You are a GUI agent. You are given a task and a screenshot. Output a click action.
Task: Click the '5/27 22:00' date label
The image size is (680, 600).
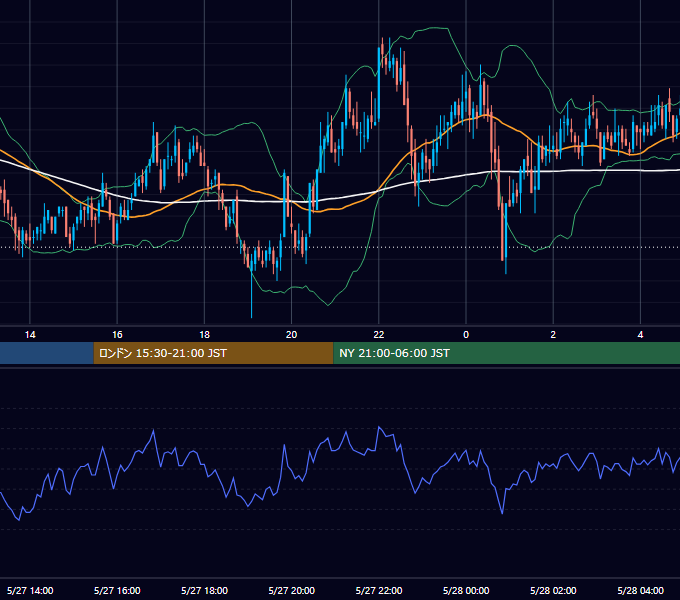pyautogui.click(x=379, y=590)
